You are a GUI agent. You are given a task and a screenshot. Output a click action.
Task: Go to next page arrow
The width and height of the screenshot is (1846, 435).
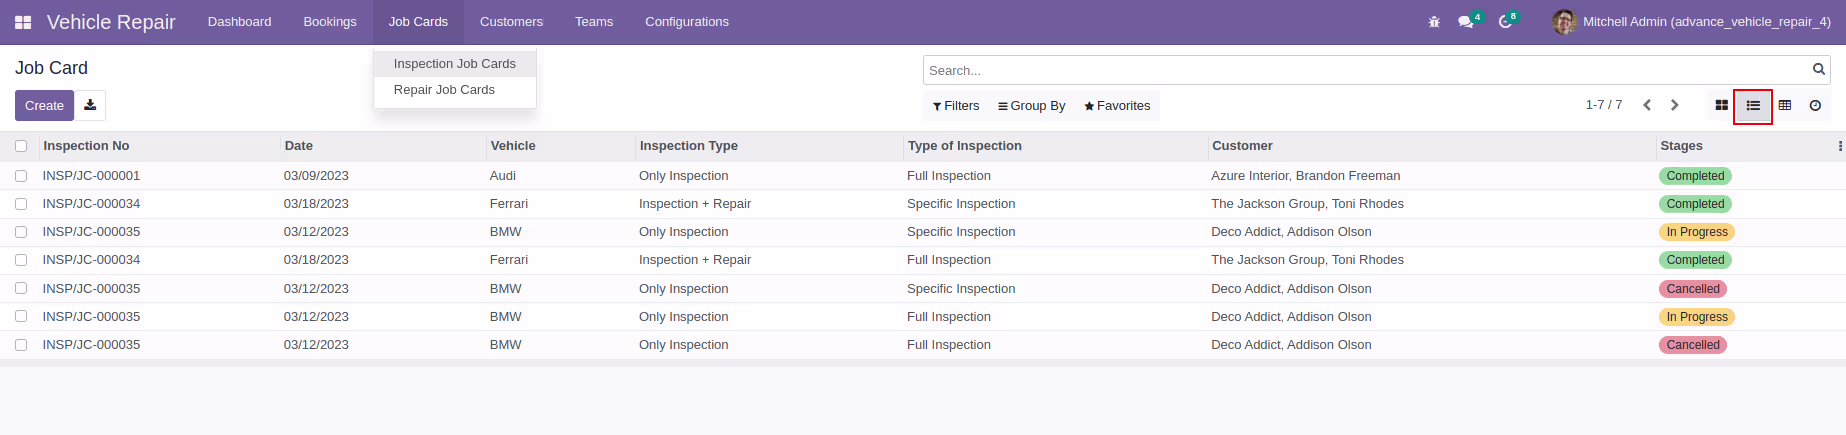pyautogui.click(x=1675, y=105)
